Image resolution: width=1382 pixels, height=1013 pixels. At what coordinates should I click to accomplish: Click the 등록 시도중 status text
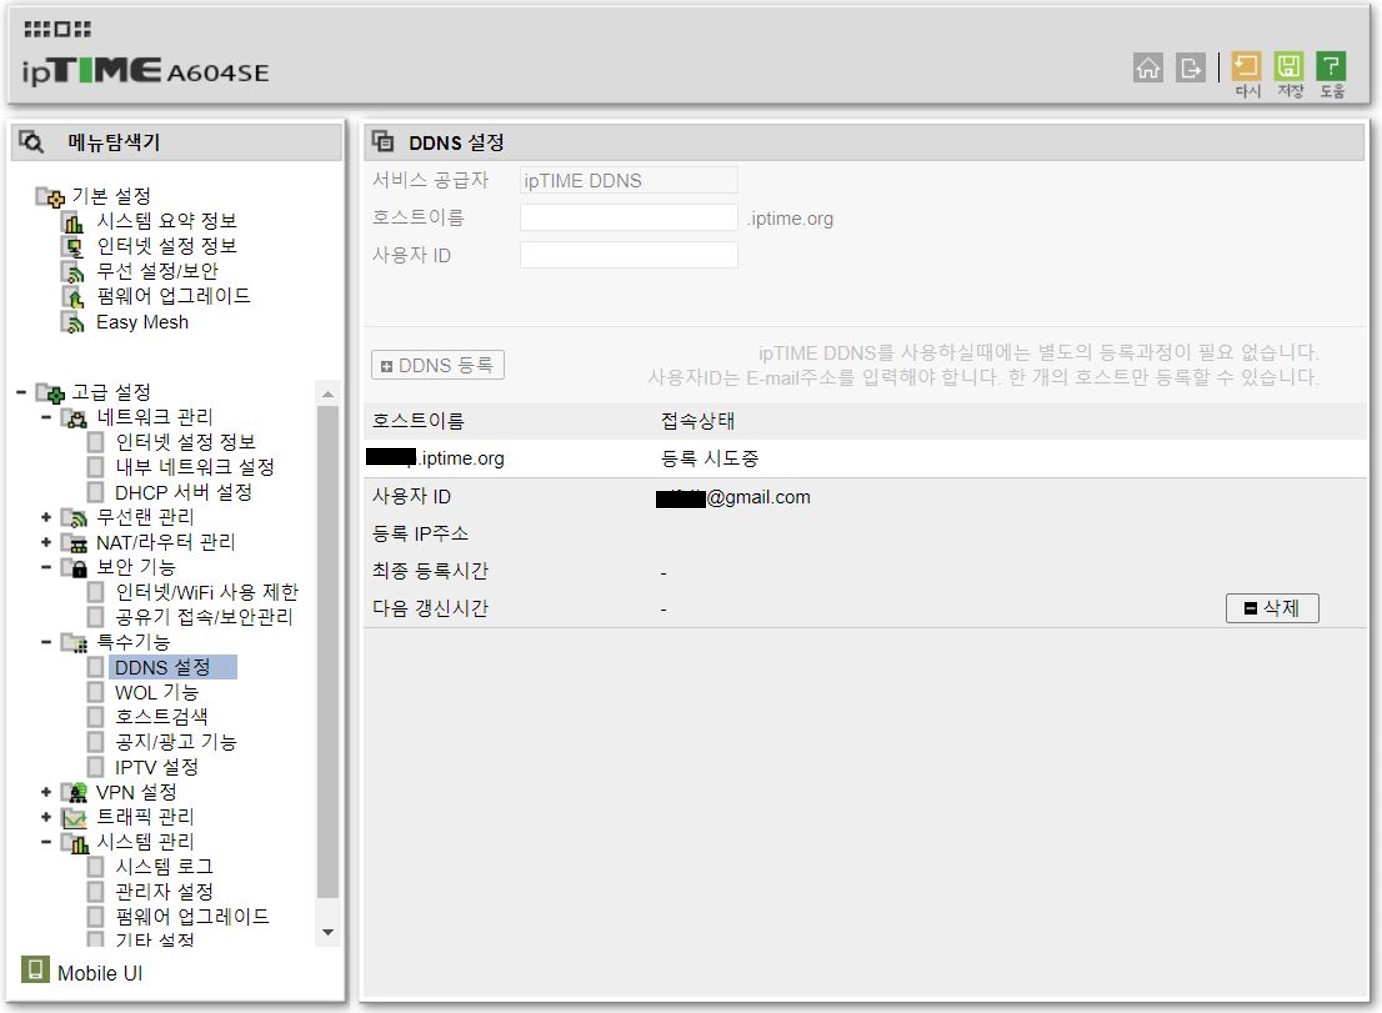pyautogui.click(x=710, y=458)
